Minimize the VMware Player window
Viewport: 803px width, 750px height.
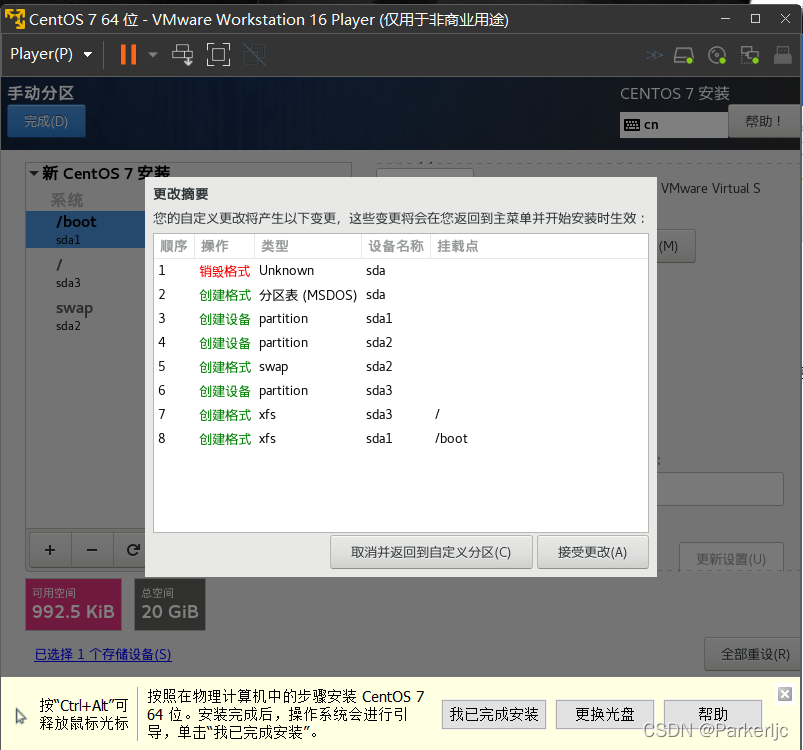725,19
